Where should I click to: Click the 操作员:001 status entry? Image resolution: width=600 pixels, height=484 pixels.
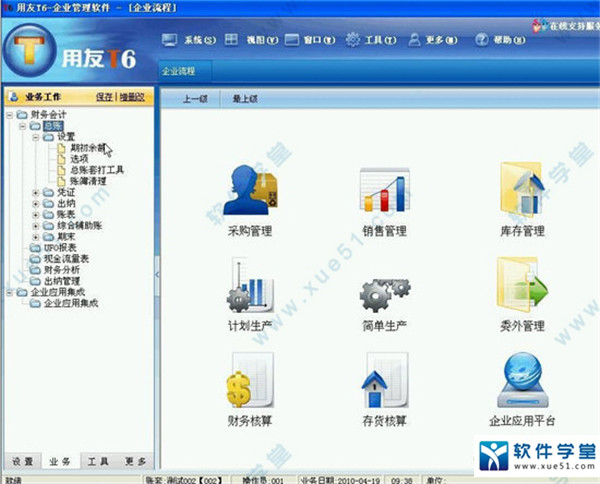pyautogui.click(x=263, y=480)
